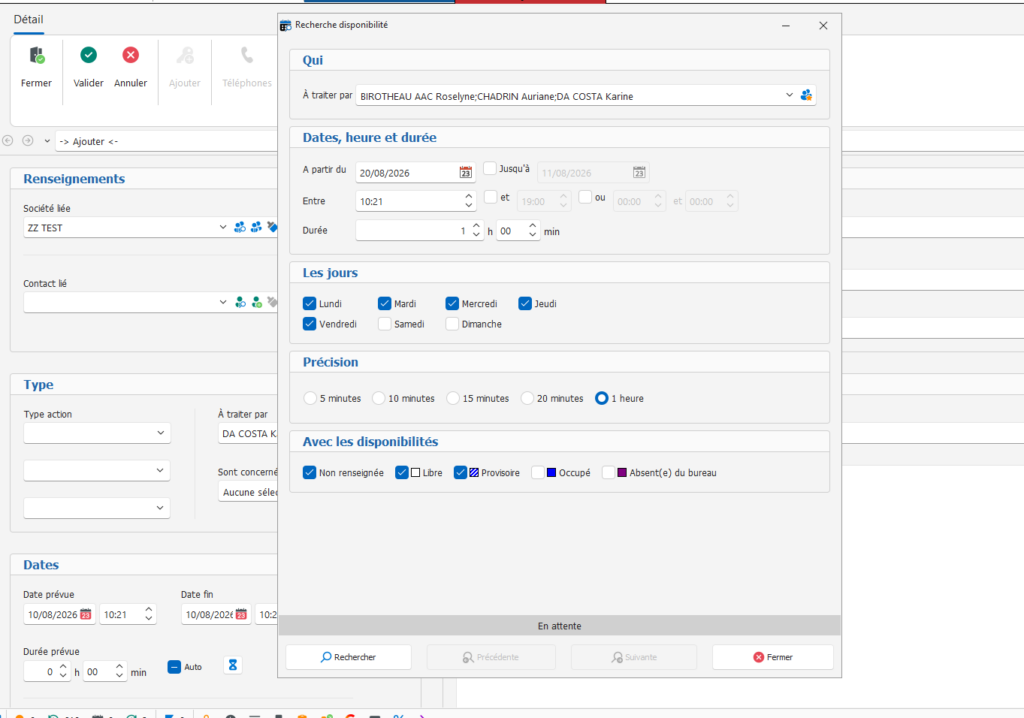
Task: Click second green contact icon beside Contact lié
Action: 257,302
